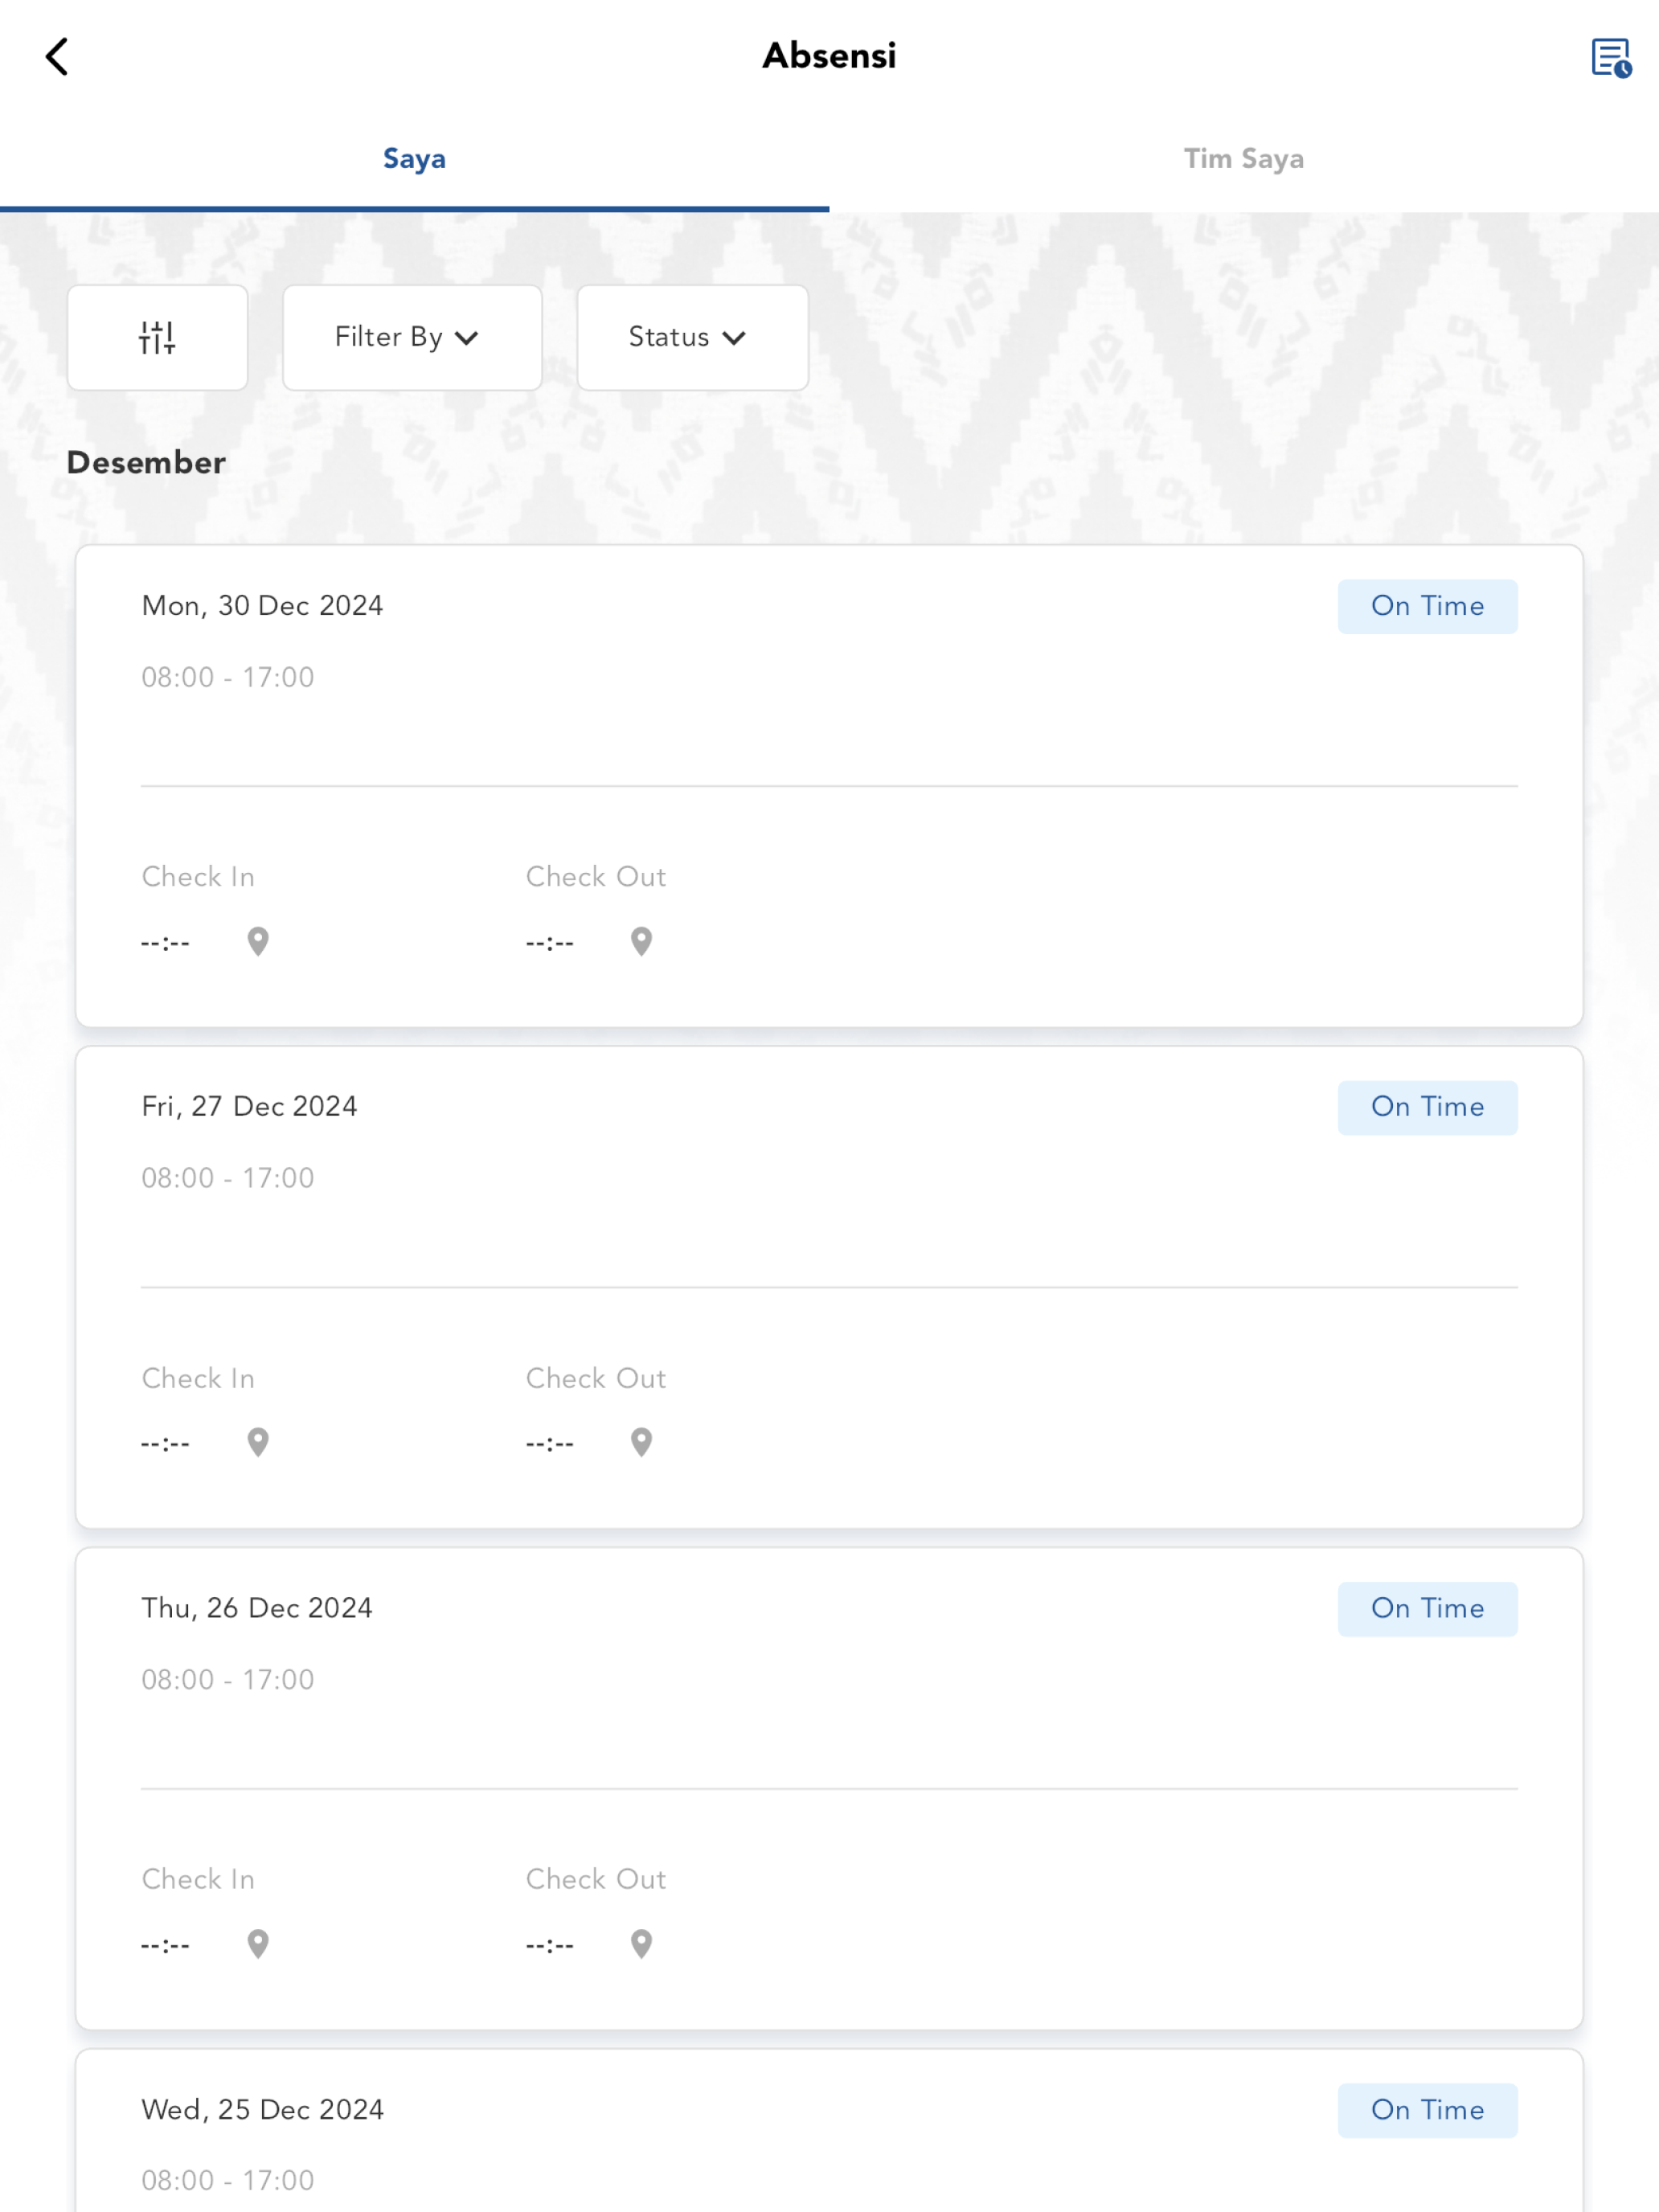Viewport: 1659px width, 2212px height.
Task: Tap On Time badge for Fri, 27 Dec
Action: click(x=1427, y=1107)
